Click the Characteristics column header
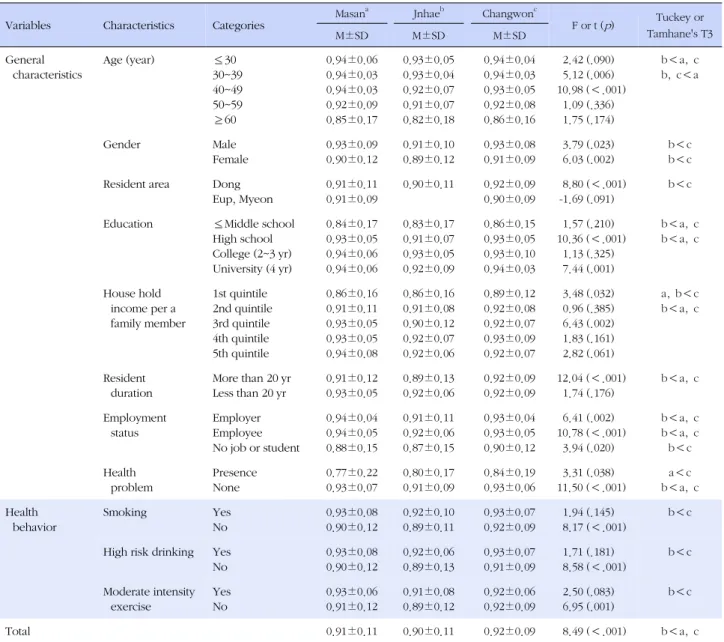 coord(139,25)
